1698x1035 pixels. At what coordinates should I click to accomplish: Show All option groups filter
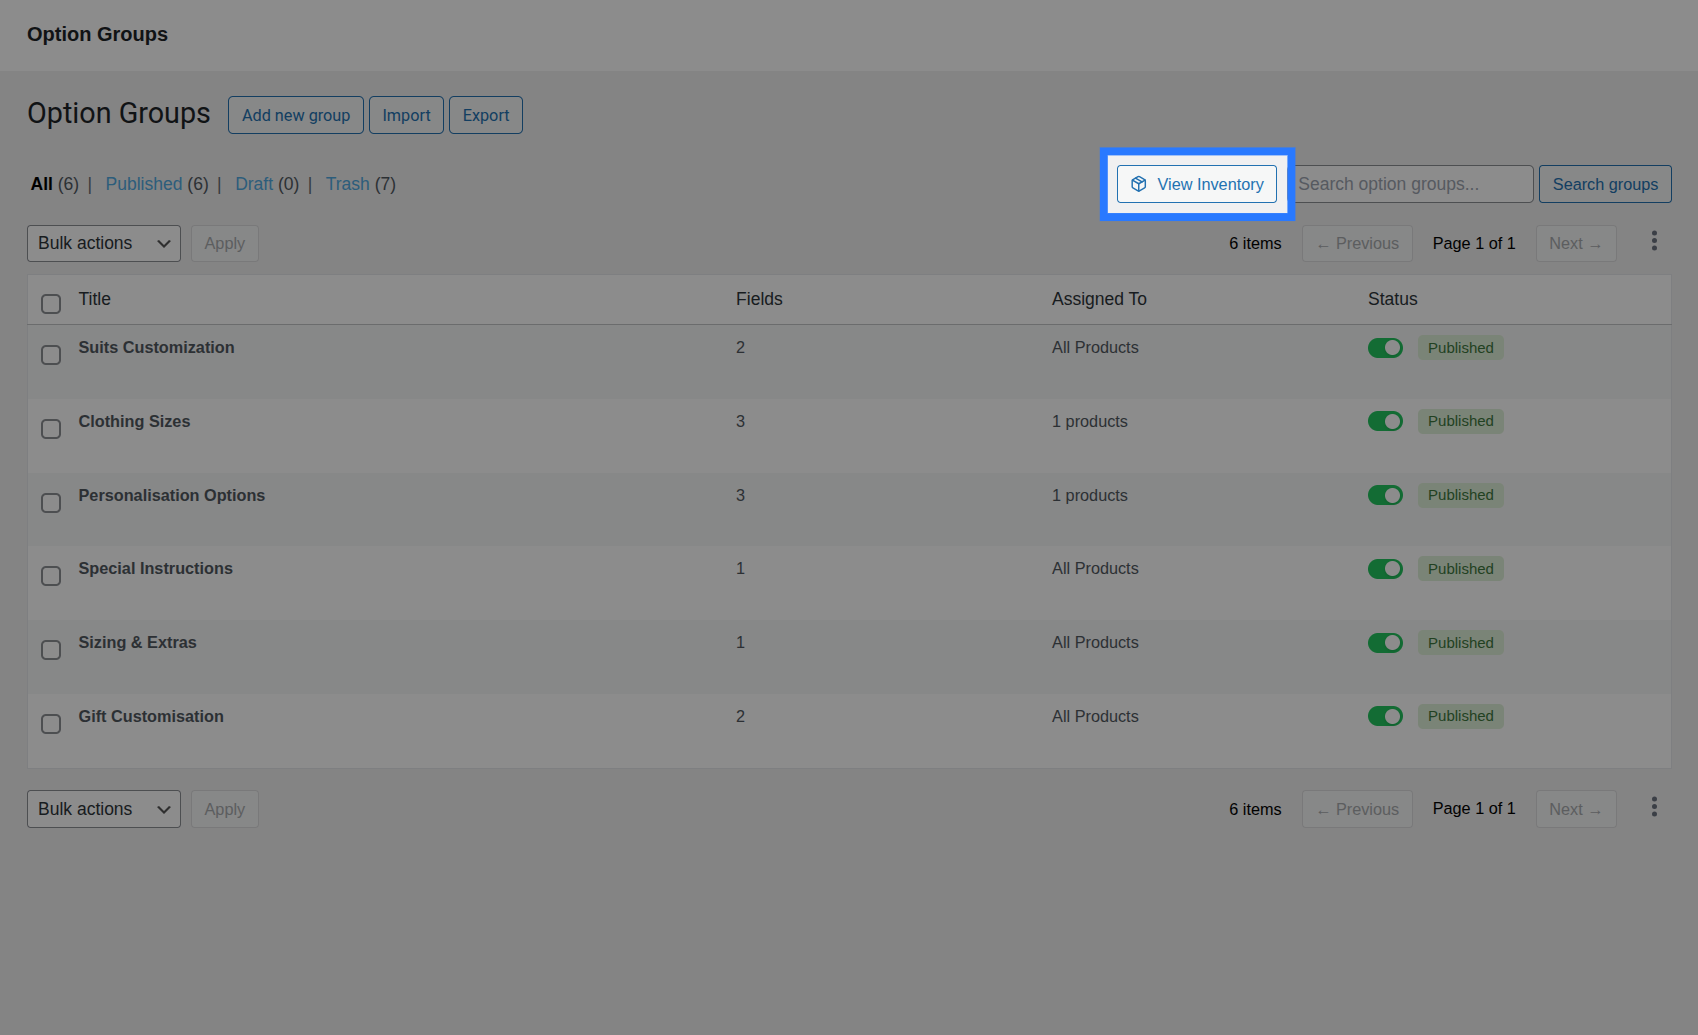click(42, 184)
